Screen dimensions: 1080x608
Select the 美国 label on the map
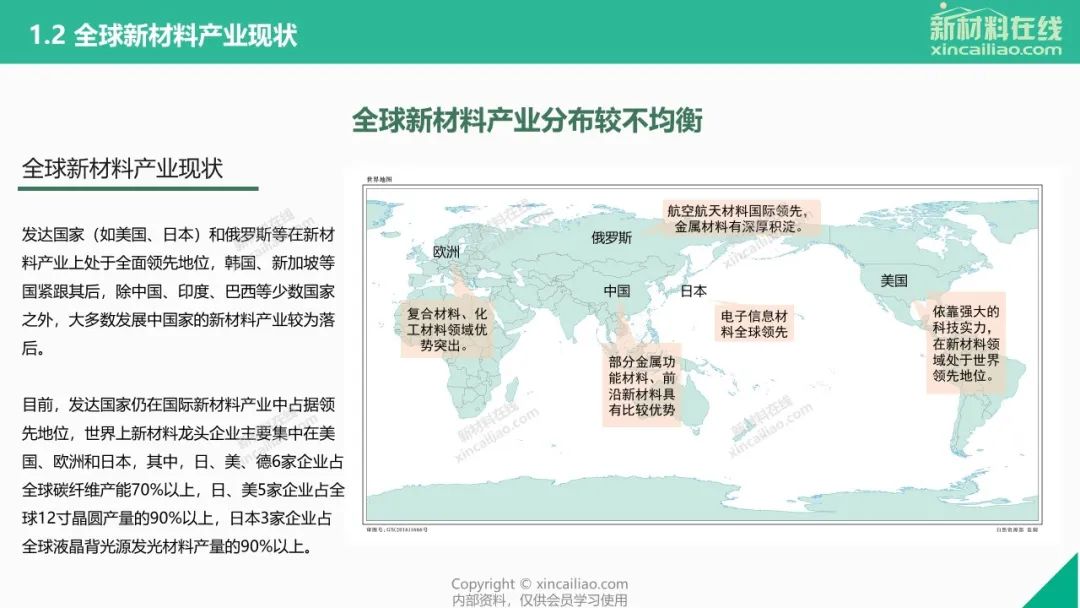(893, 281)
